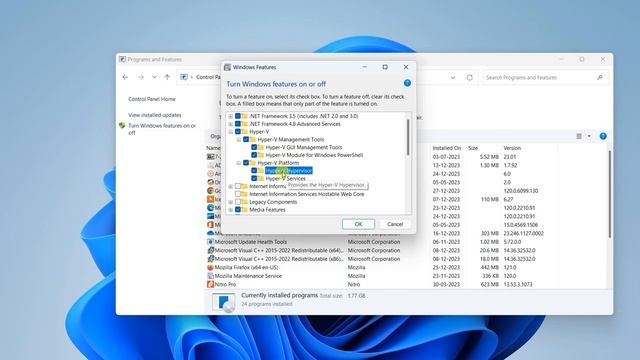This screenshot has height=360, width=640.
Task: Open recent locations dropdown in navigation bar
Action: (x=154, y=77)
